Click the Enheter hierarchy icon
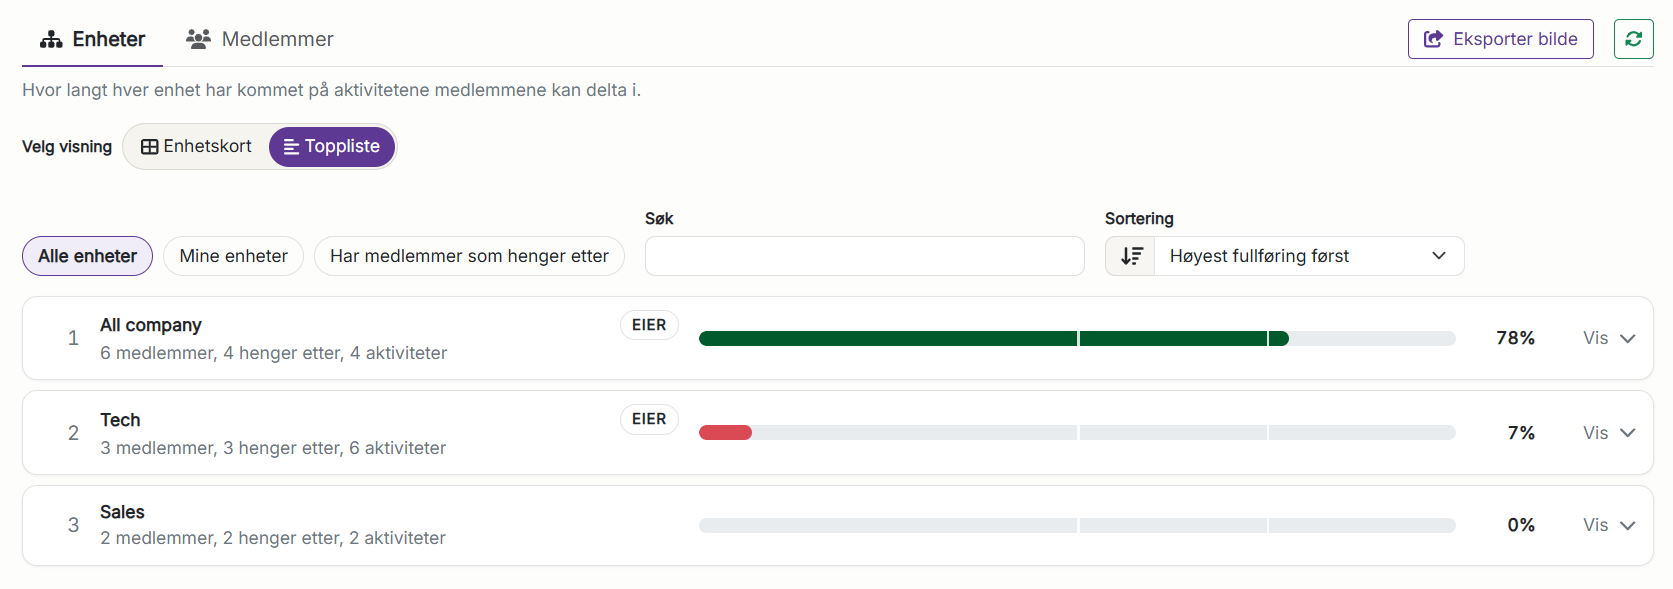The height and width of the screenshot is (589, 1673). [x=51, y=39]
